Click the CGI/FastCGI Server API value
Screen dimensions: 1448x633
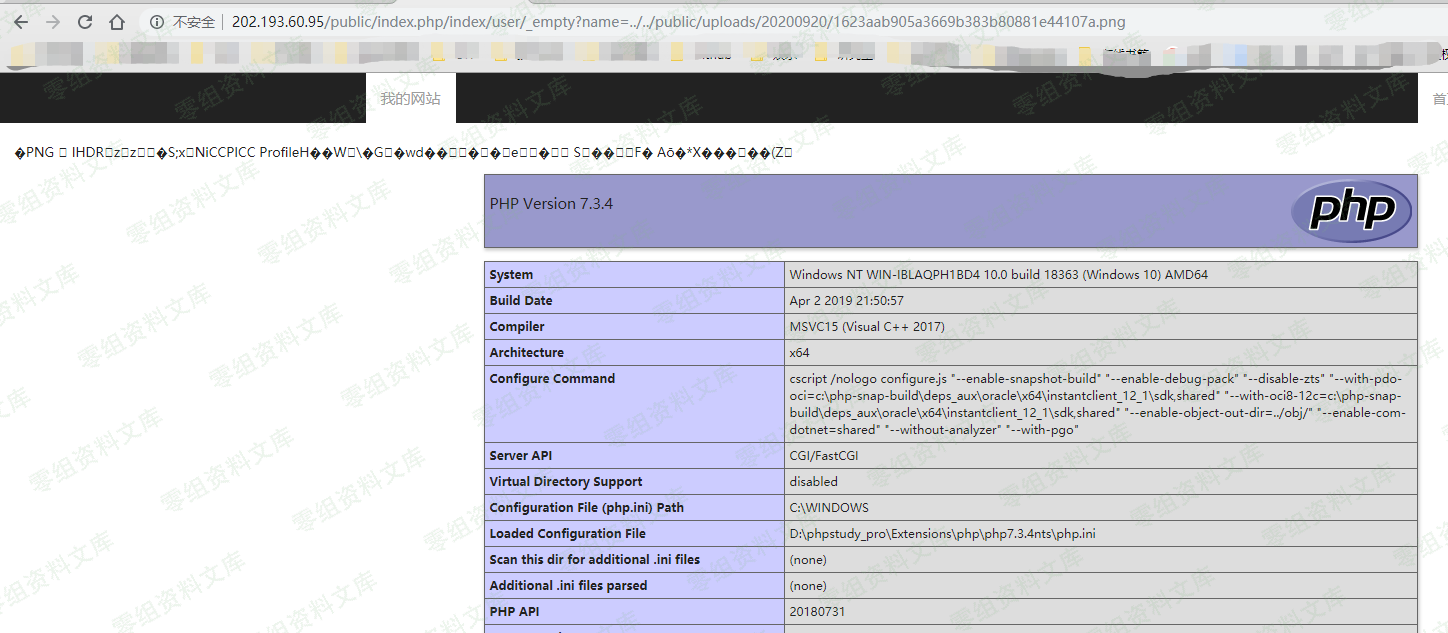click(x=823, y=456)
